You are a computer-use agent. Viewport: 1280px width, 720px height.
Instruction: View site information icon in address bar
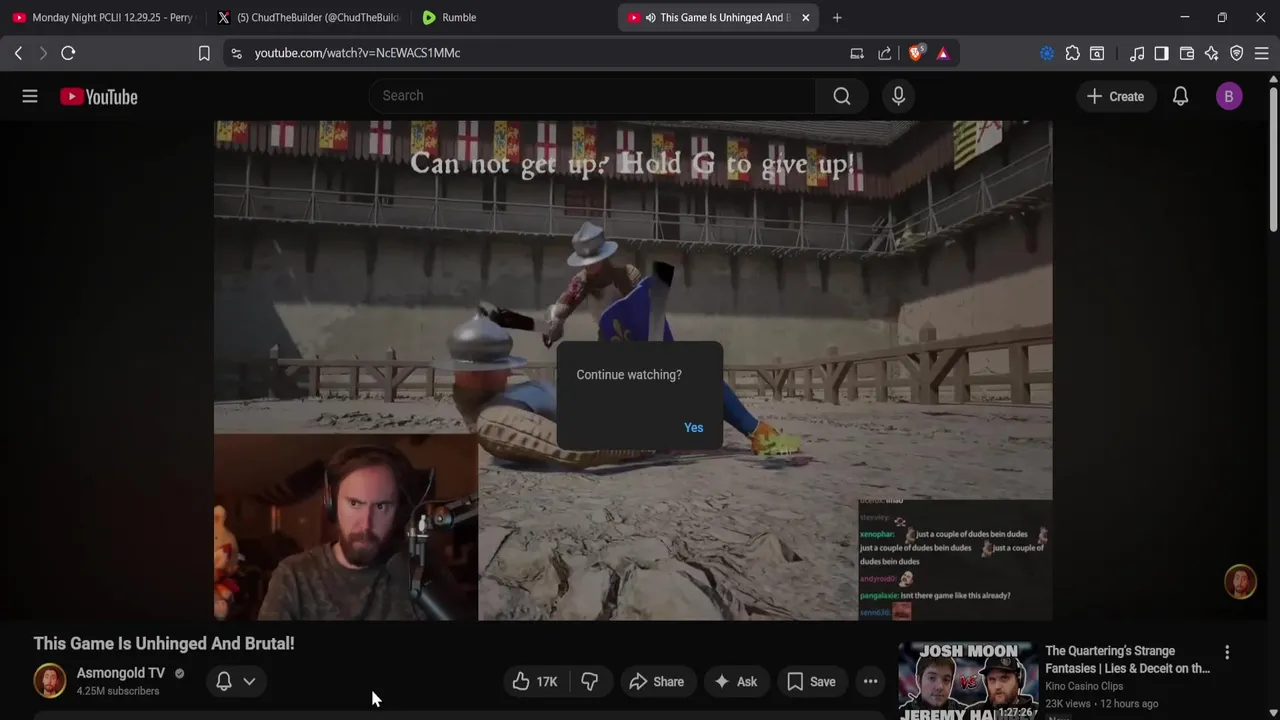coord(236,53)
